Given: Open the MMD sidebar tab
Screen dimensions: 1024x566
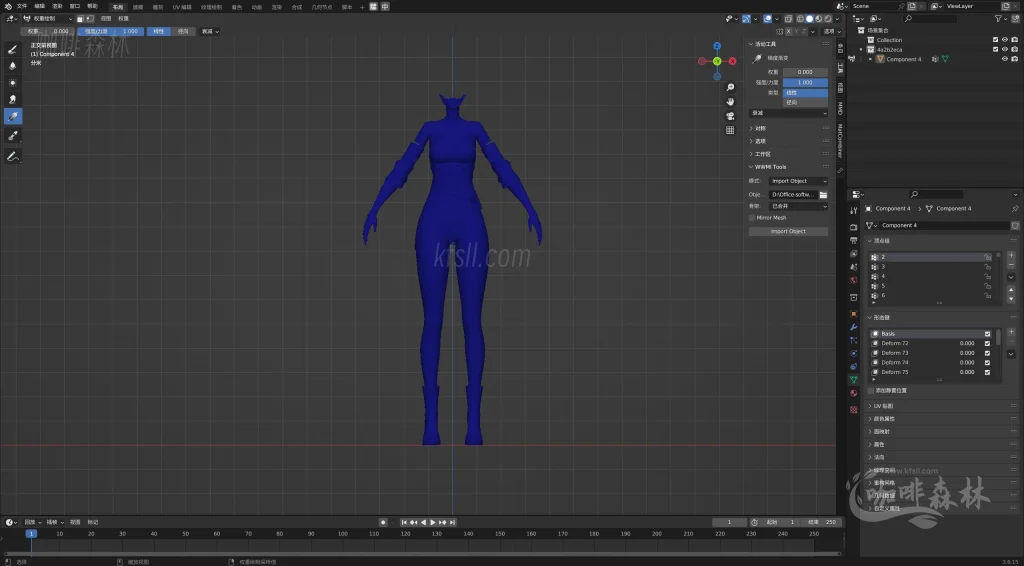Looking at the screenshot, I should [x=840, y=107].
